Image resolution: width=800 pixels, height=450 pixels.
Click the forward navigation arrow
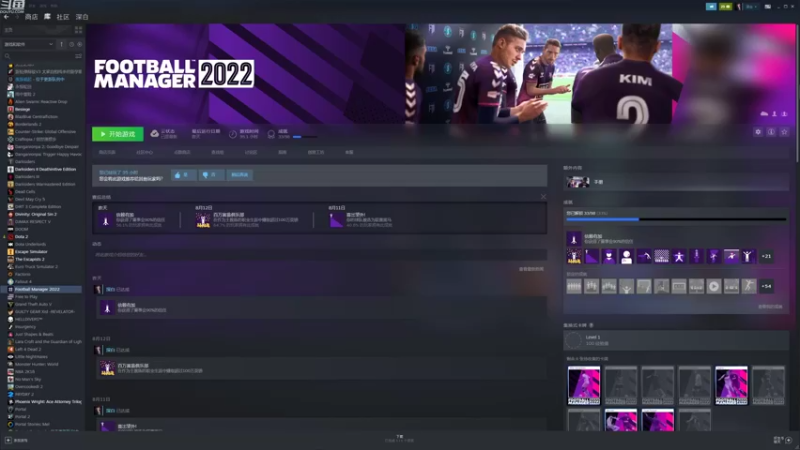pyautogui.click(x=16, y=17)
